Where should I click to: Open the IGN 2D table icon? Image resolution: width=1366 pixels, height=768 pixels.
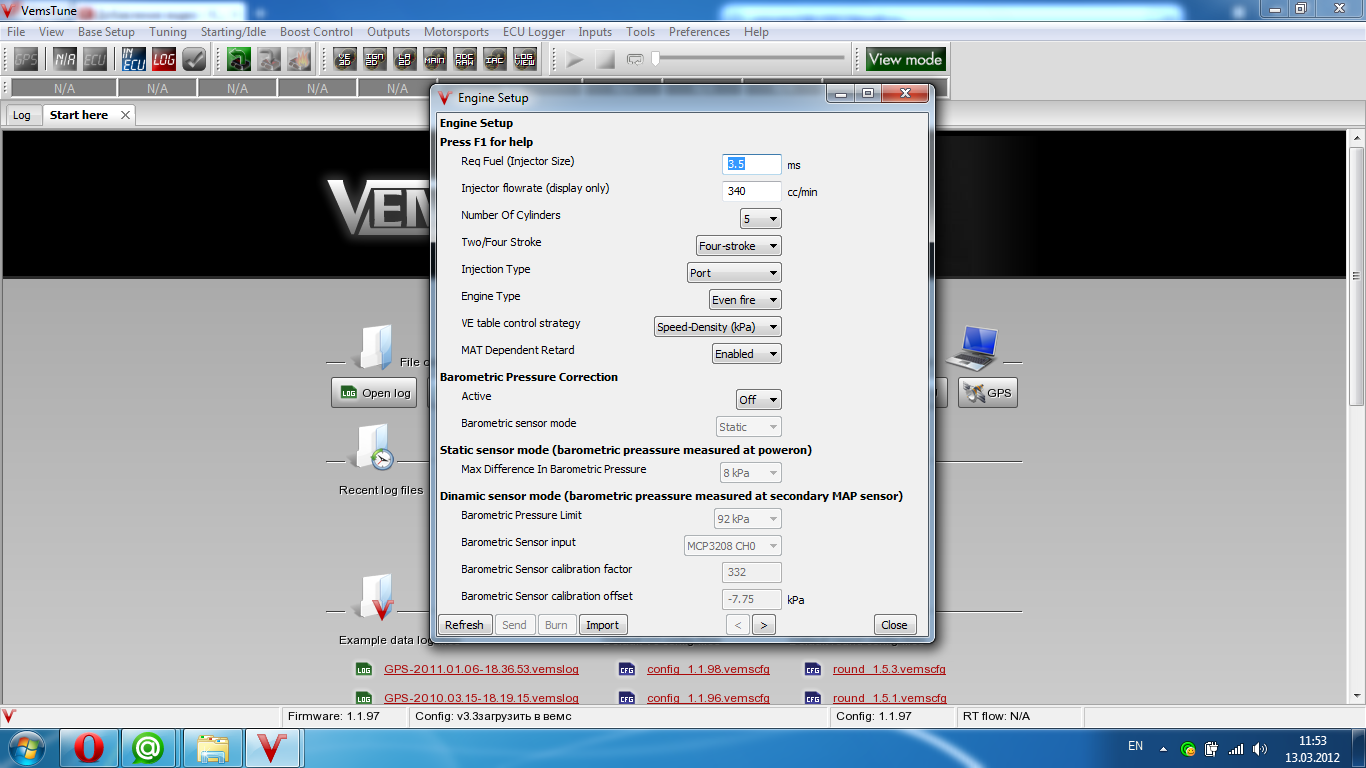click(375, 60)
